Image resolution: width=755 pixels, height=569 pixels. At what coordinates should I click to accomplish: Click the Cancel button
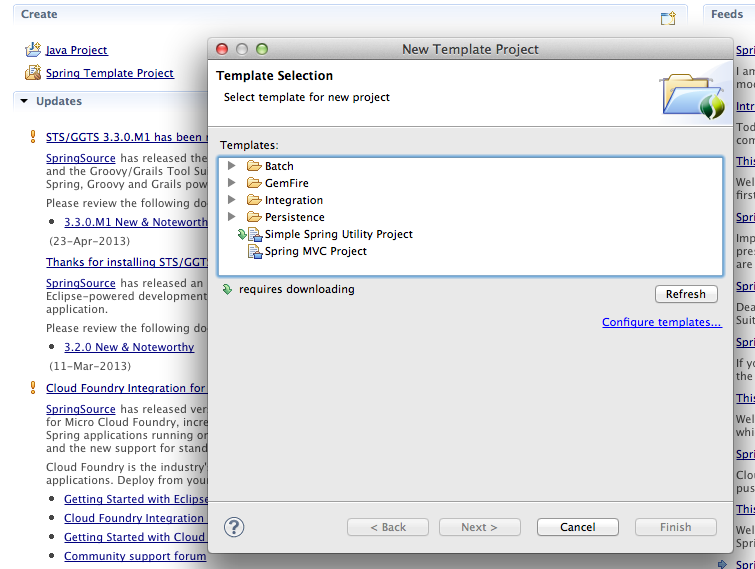click(x=578, y=527)
